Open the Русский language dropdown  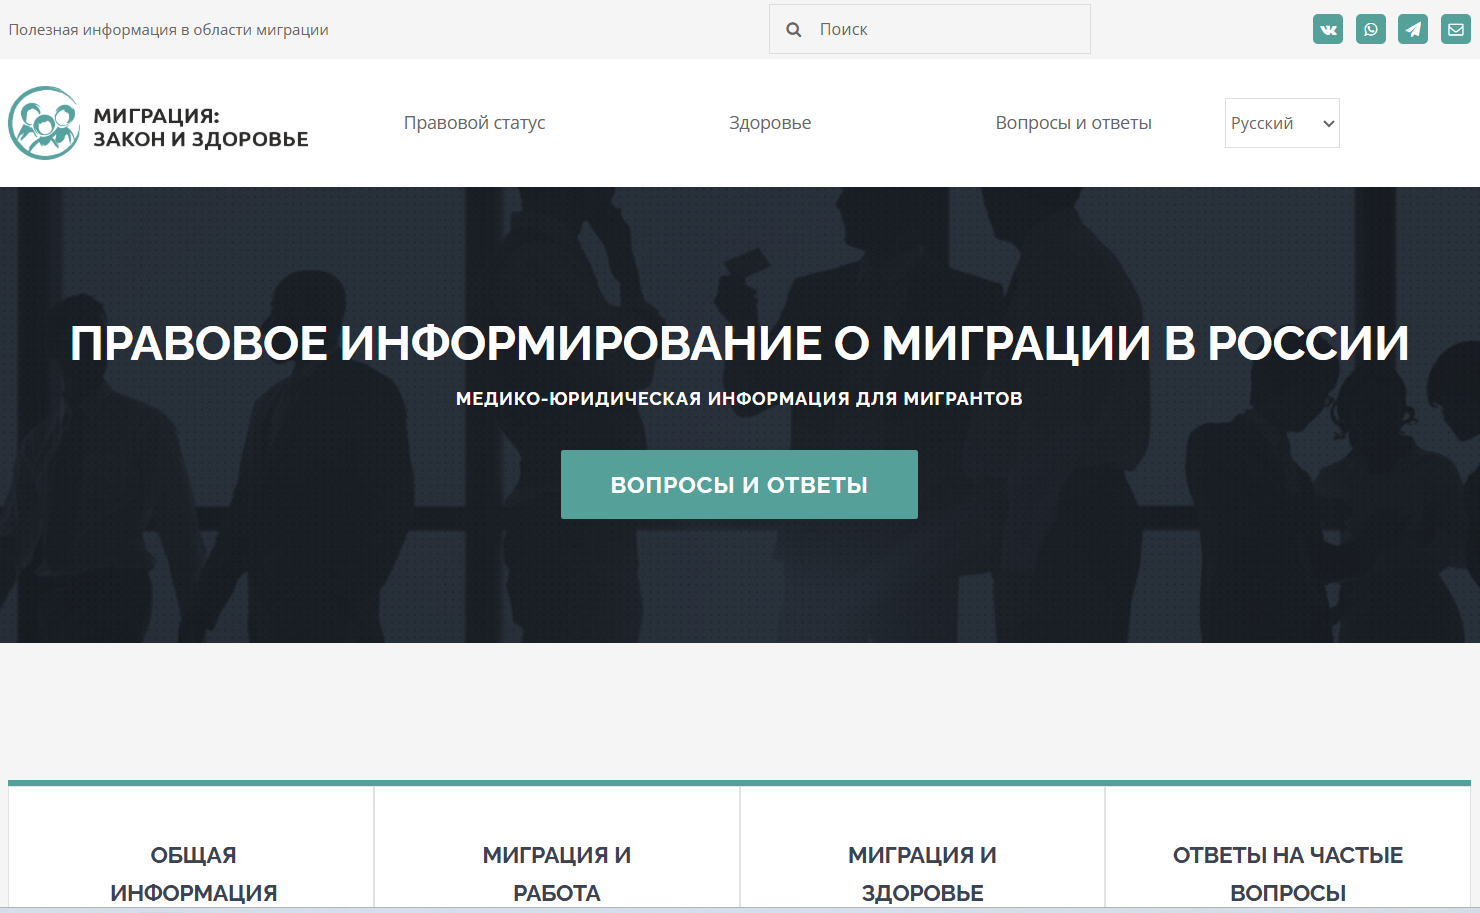[1282, 123]
